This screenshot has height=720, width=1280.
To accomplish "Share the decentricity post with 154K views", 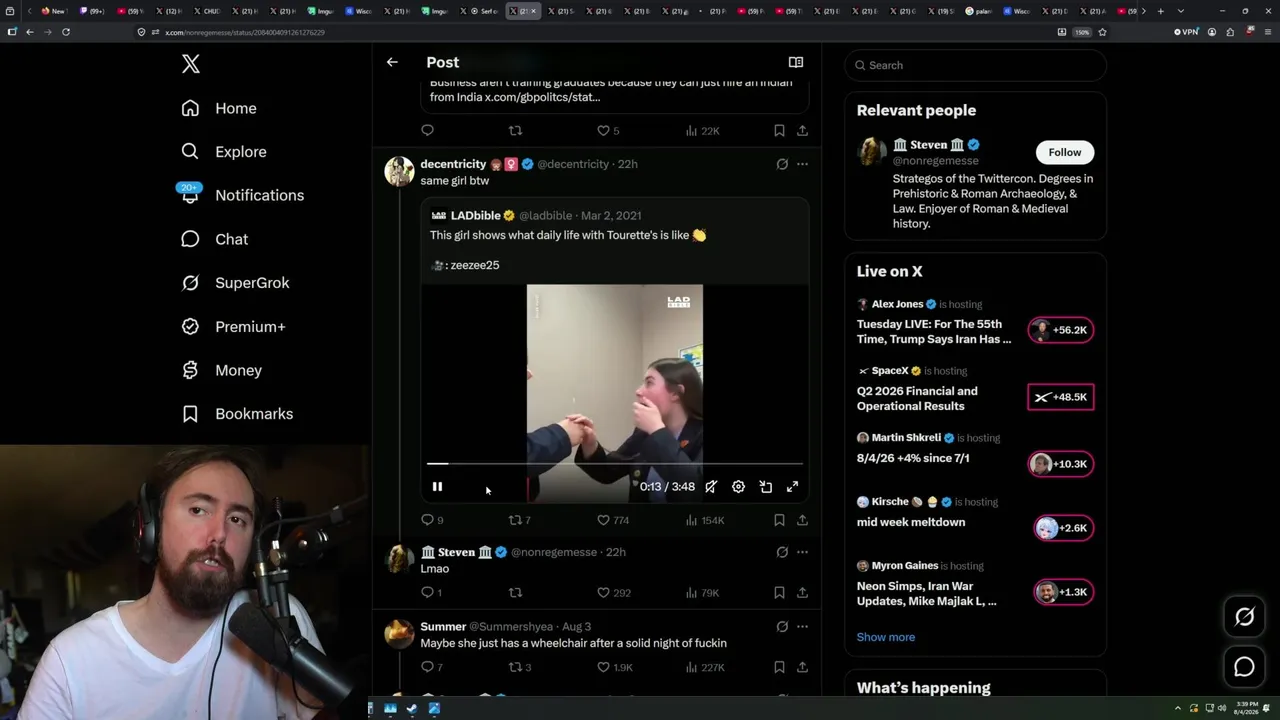I will [x=802, y=520].
